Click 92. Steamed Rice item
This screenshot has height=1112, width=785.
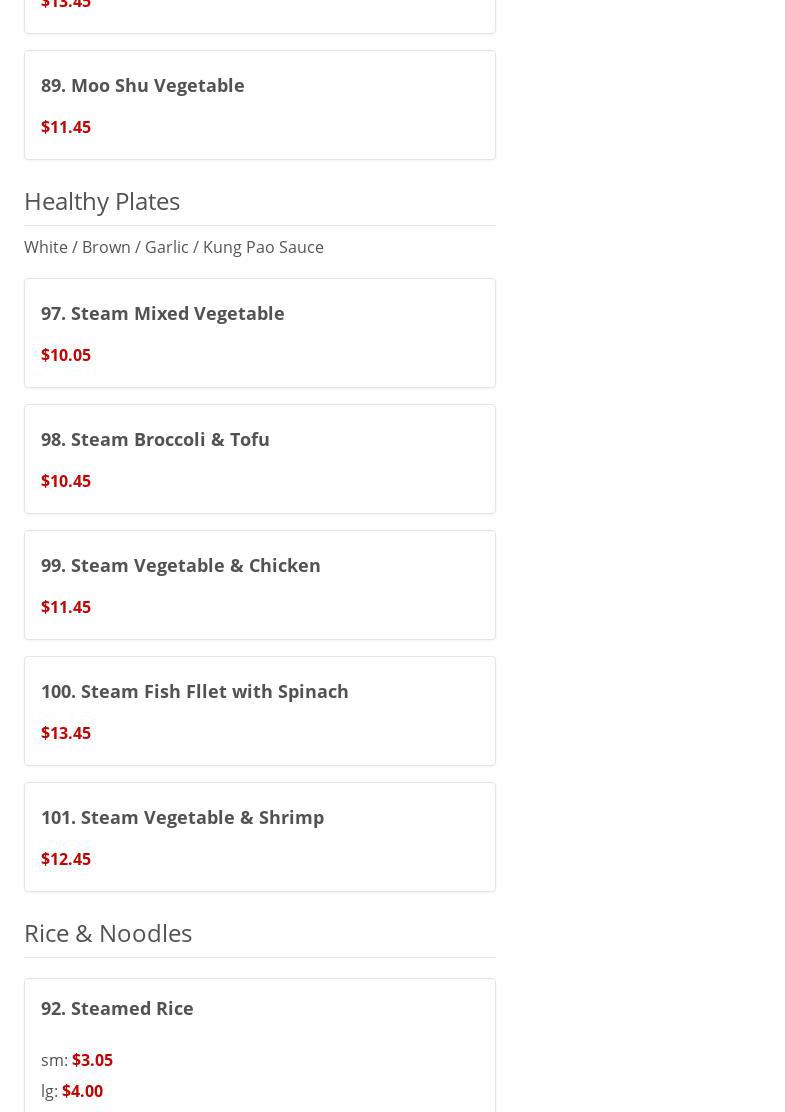tap(118, 1009)
